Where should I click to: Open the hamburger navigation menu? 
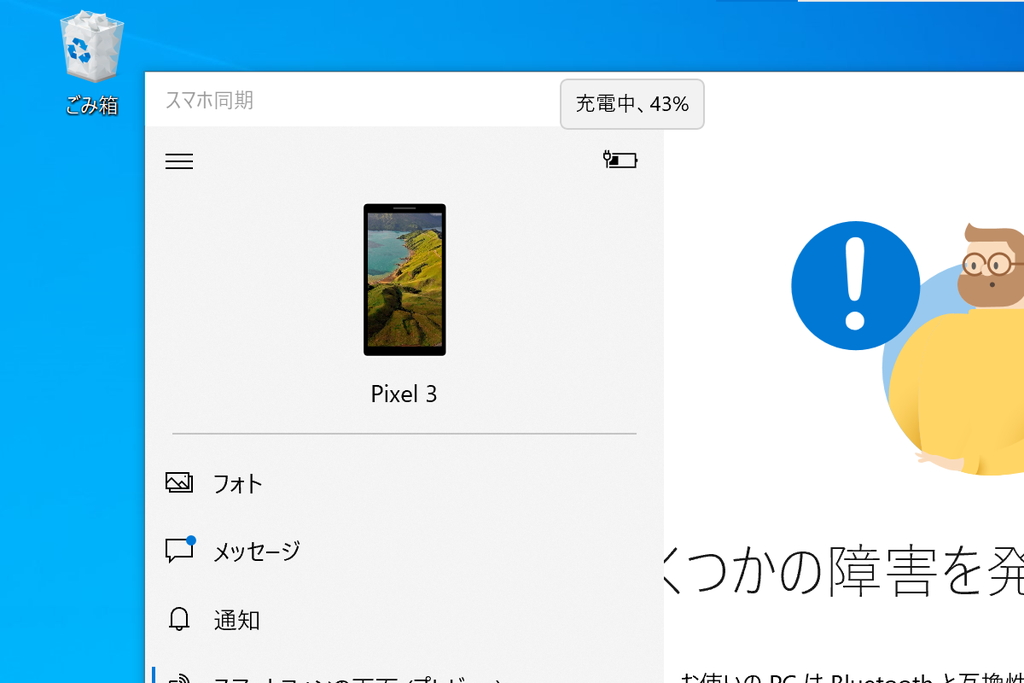coord(179,161)
